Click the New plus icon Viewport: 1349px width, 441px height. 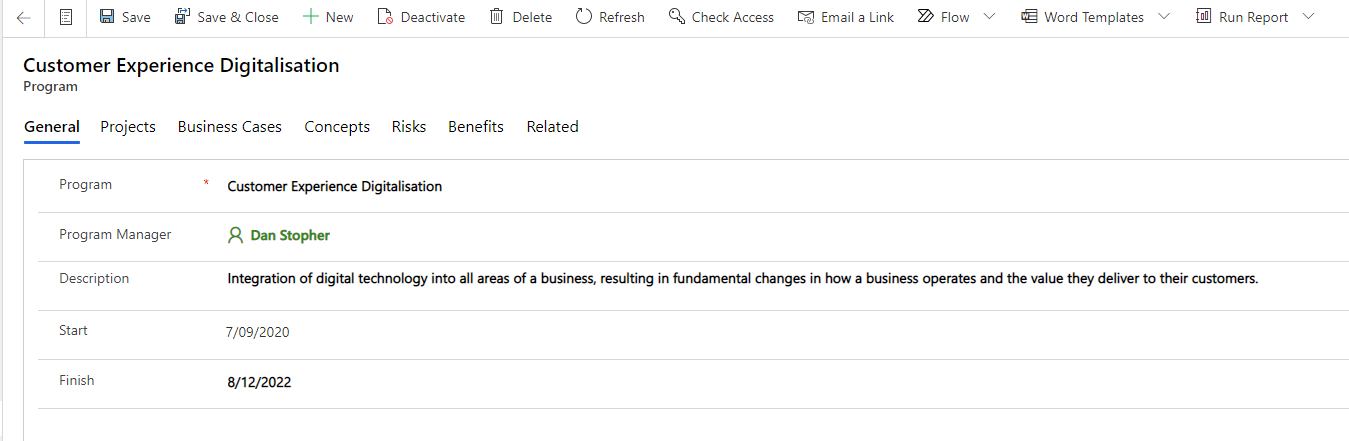311,17
